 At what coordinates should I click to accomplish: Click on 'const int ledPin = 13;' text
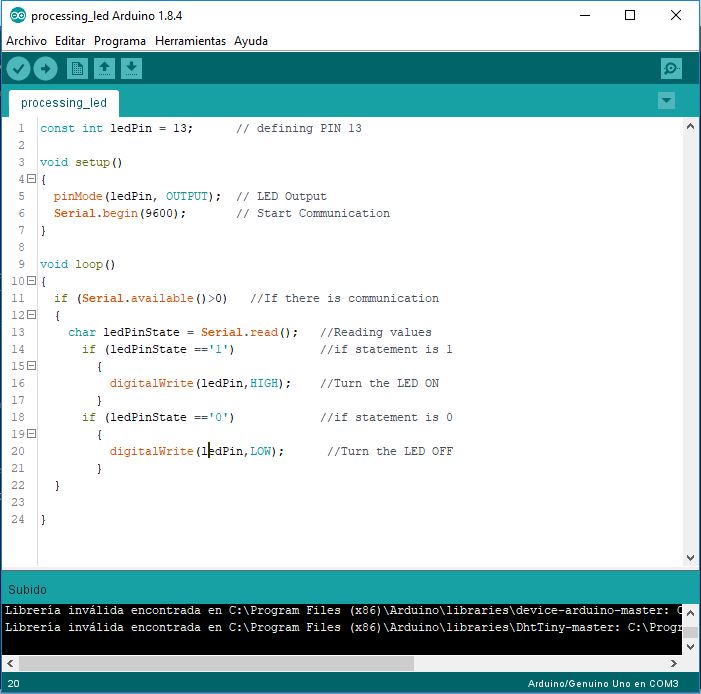(117, 128)
